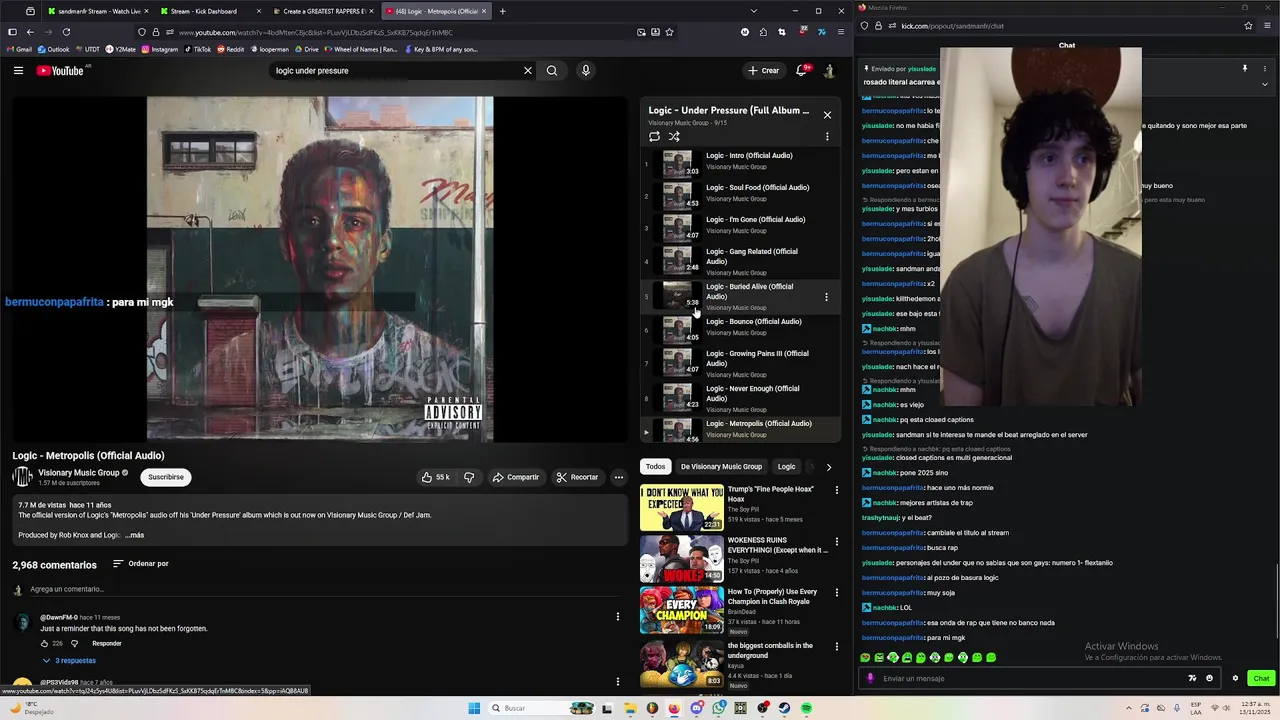Reply to DawnFM-0 comment
The width and height of the screenshot is (1280, 720).
pyautogui.click(x=107, y=643)
